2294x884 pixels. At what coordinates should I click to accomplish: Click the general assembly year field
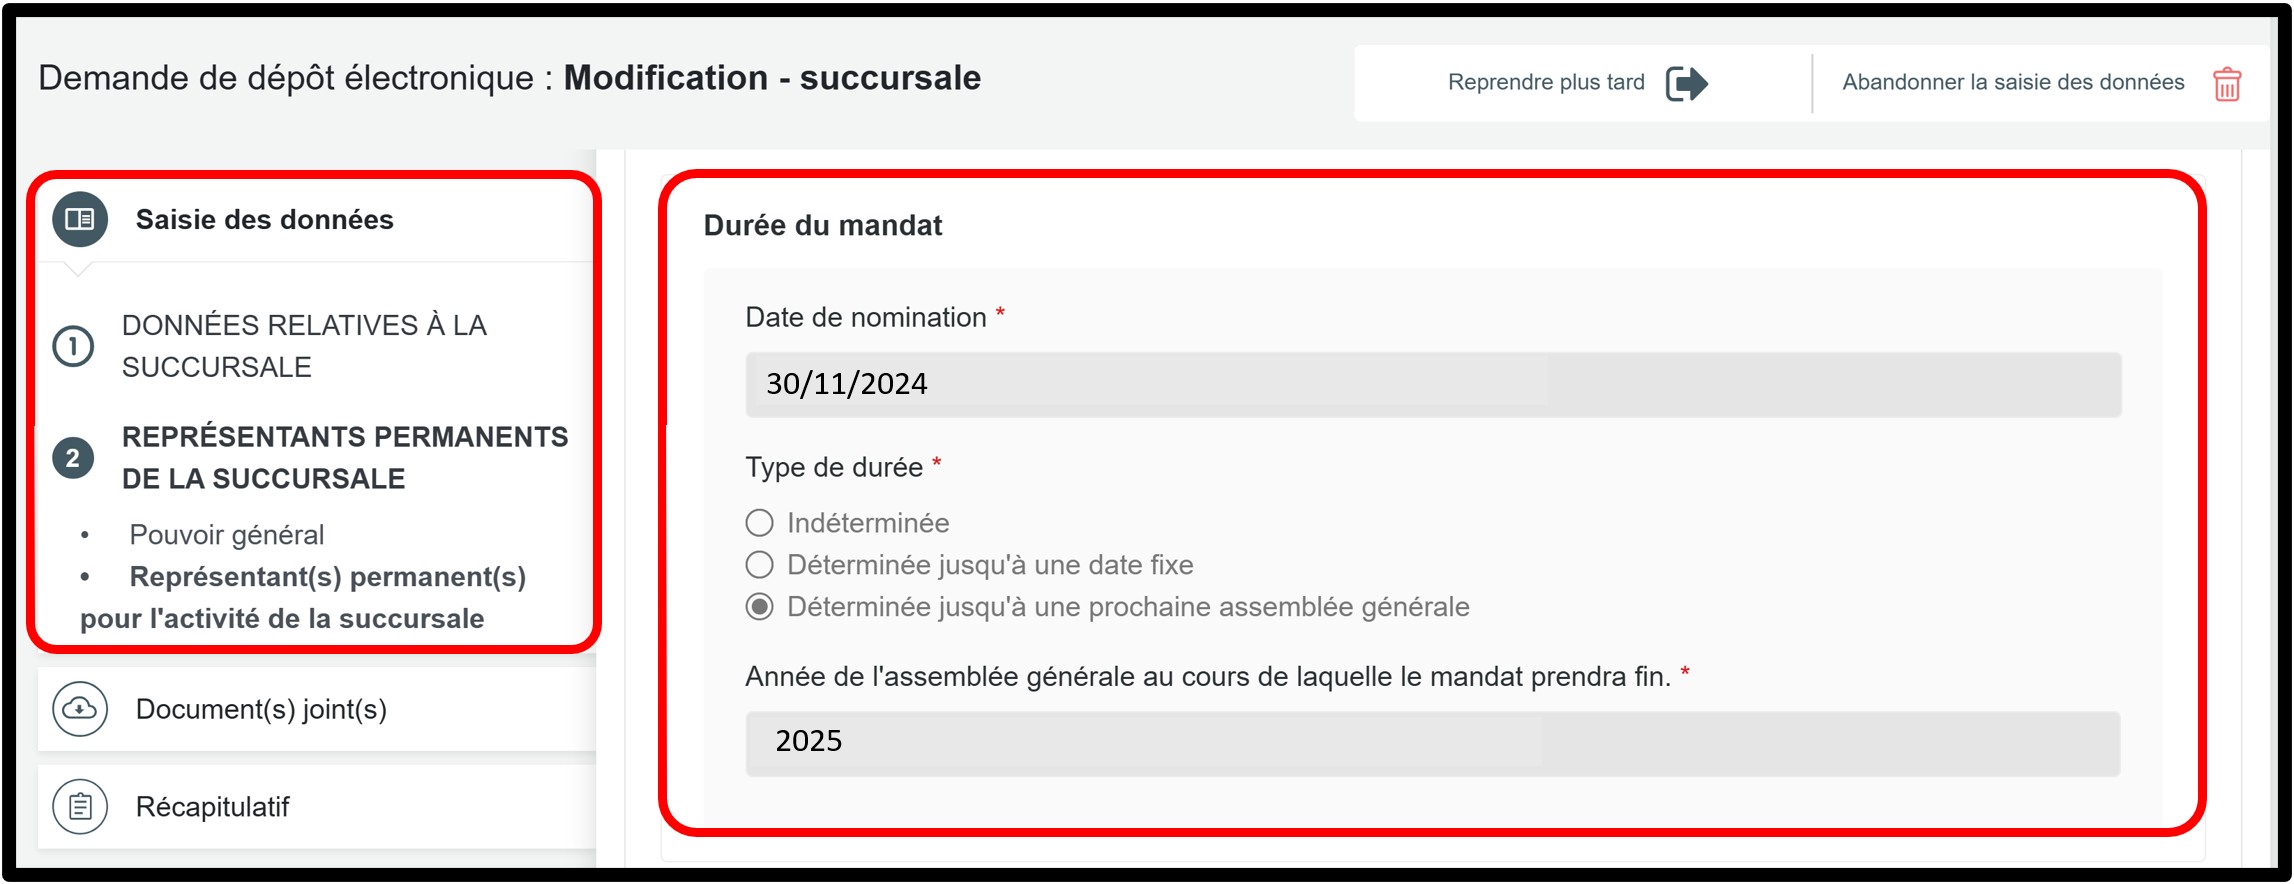[x=1432, y=743]
